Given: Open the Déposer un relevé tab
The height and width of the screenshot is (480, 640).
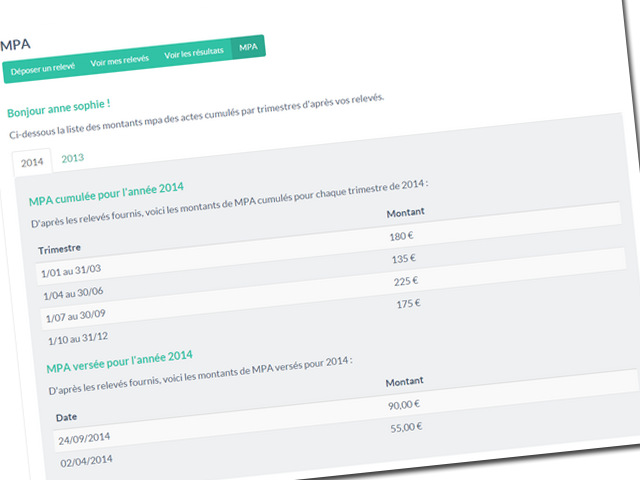Looking at the screenshot, I should click(41, 71).
